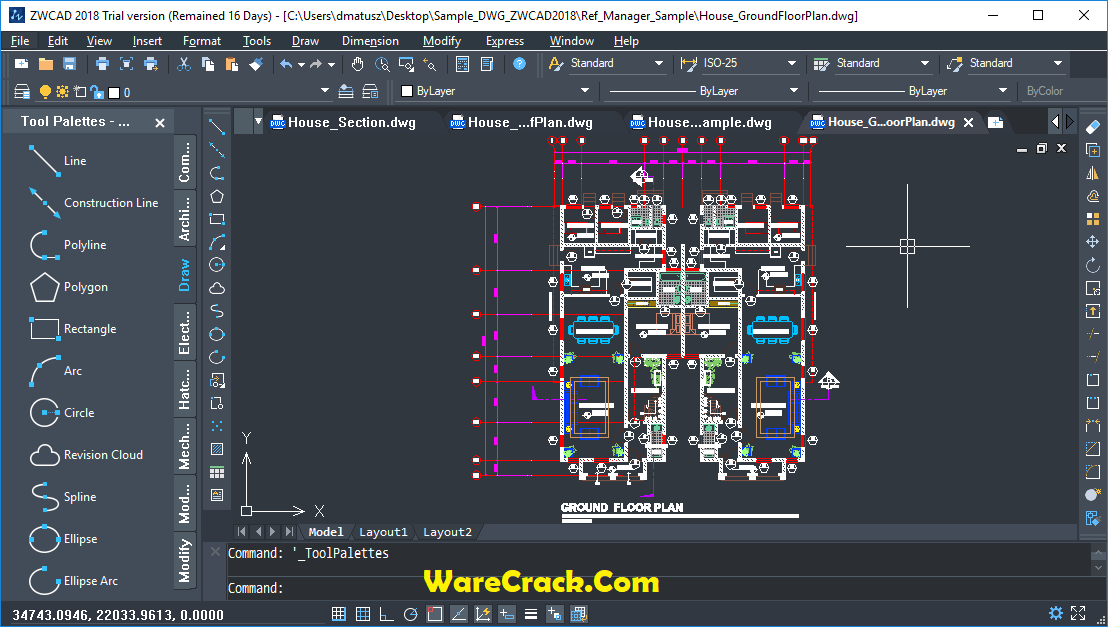Open the table style Standard dropdown

883,64
